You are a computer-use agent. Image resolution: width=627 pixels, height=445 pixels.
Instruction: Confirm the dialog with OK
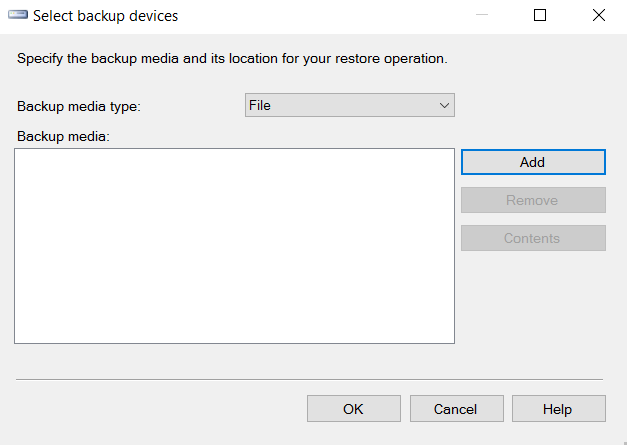pyautogui.click(x=353, y=409)
